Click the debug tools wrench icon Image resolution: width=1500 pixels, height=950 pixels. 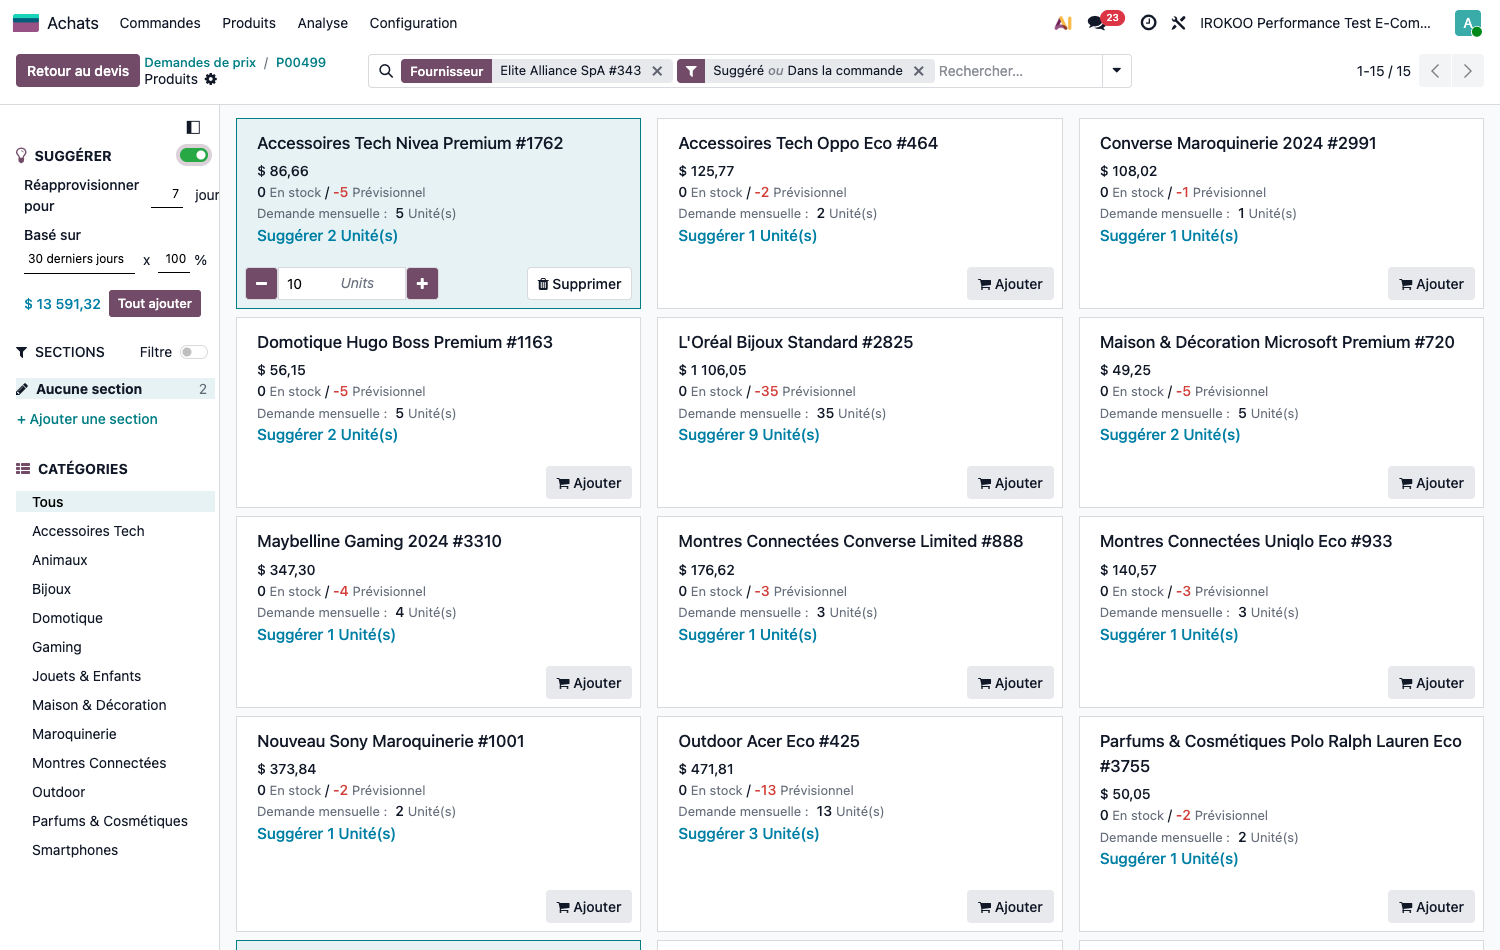1178,23
